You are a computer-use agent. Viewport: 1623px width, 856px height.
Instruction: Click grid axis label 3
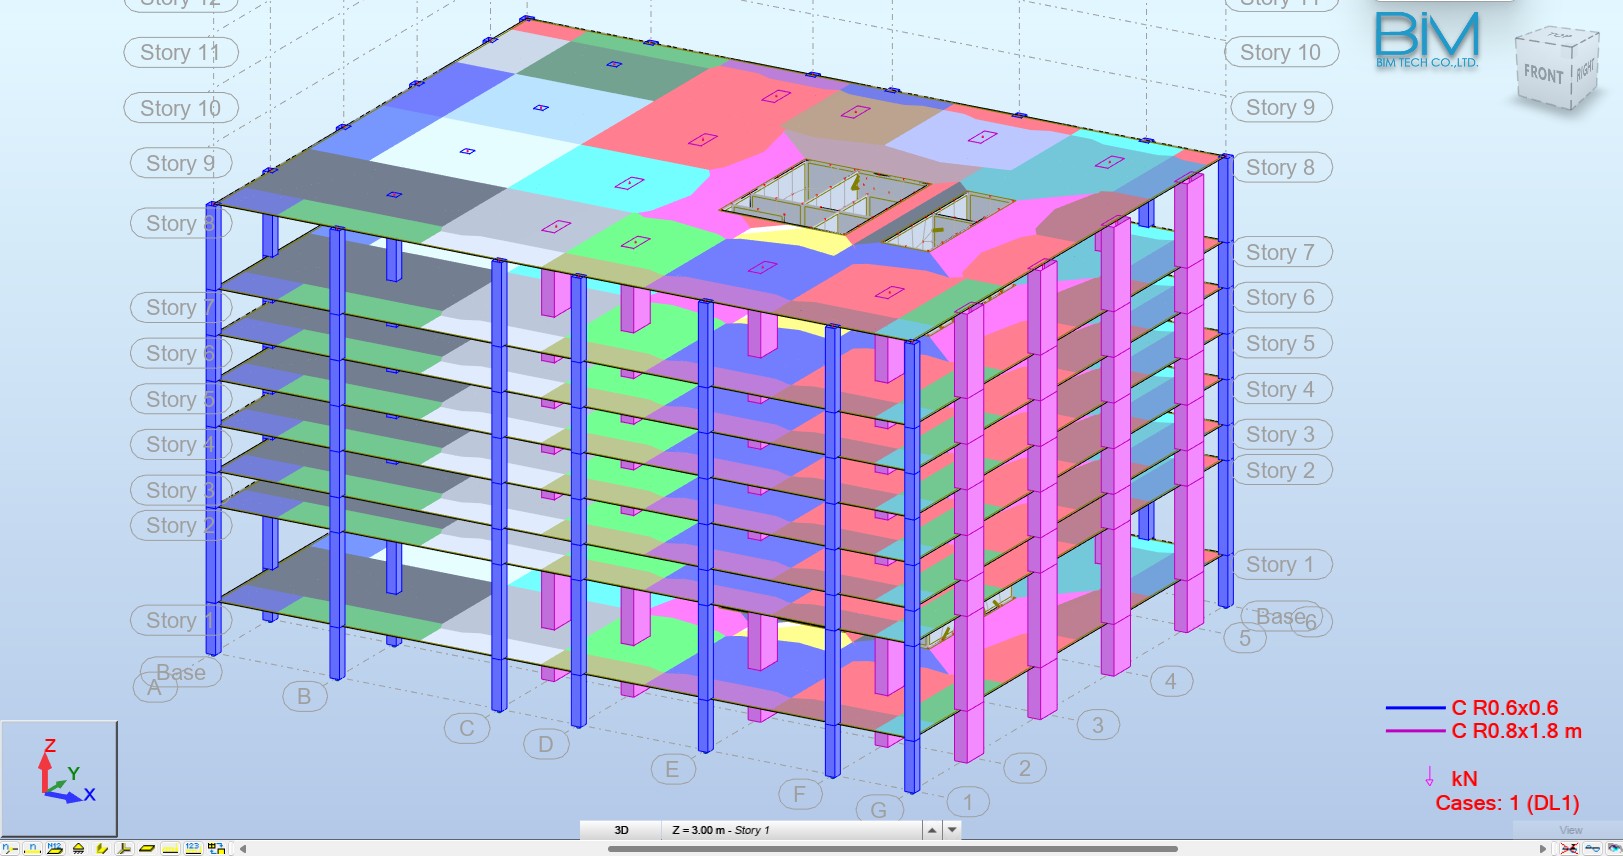1098,725
